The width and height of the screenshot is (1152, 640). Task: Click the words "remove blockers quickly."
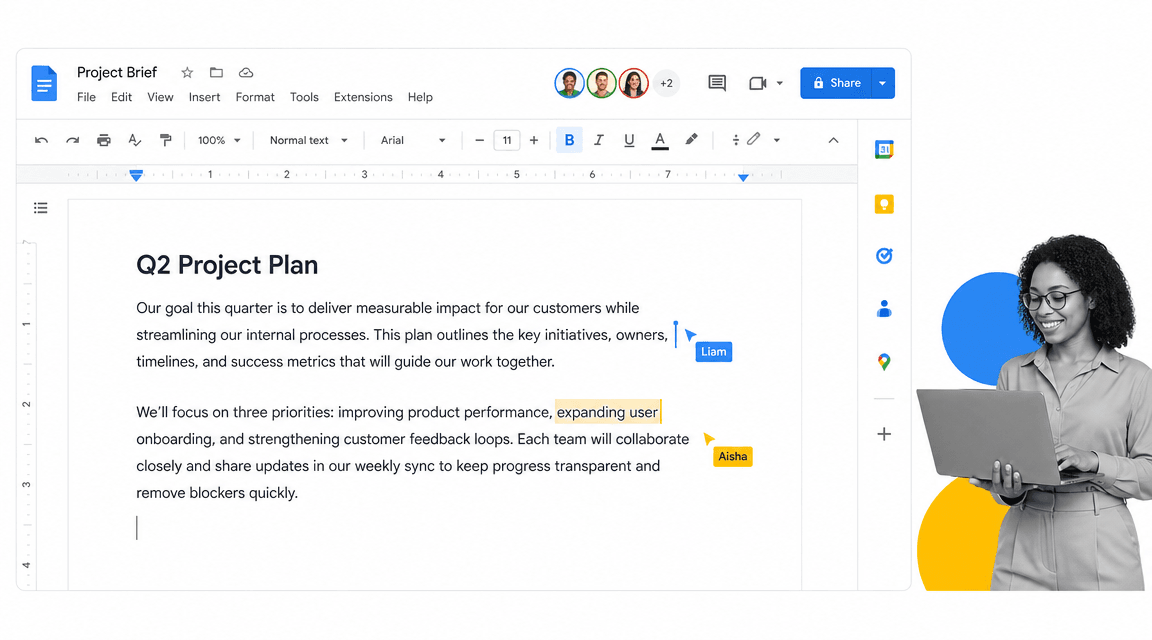click(x=217, y=493)
